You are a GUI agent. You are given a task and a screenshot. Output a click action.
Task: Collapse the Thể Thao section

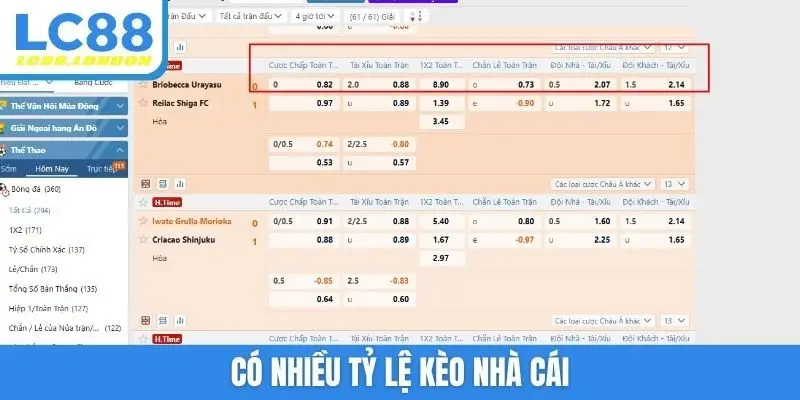pyautogui.click(x=64, y=150)
